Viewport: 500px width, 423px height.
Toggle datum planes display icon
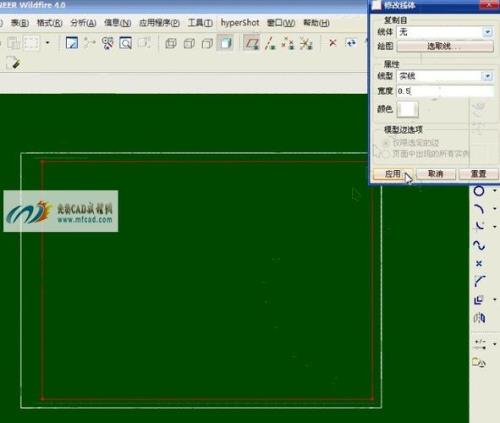(x=252, y=43)
